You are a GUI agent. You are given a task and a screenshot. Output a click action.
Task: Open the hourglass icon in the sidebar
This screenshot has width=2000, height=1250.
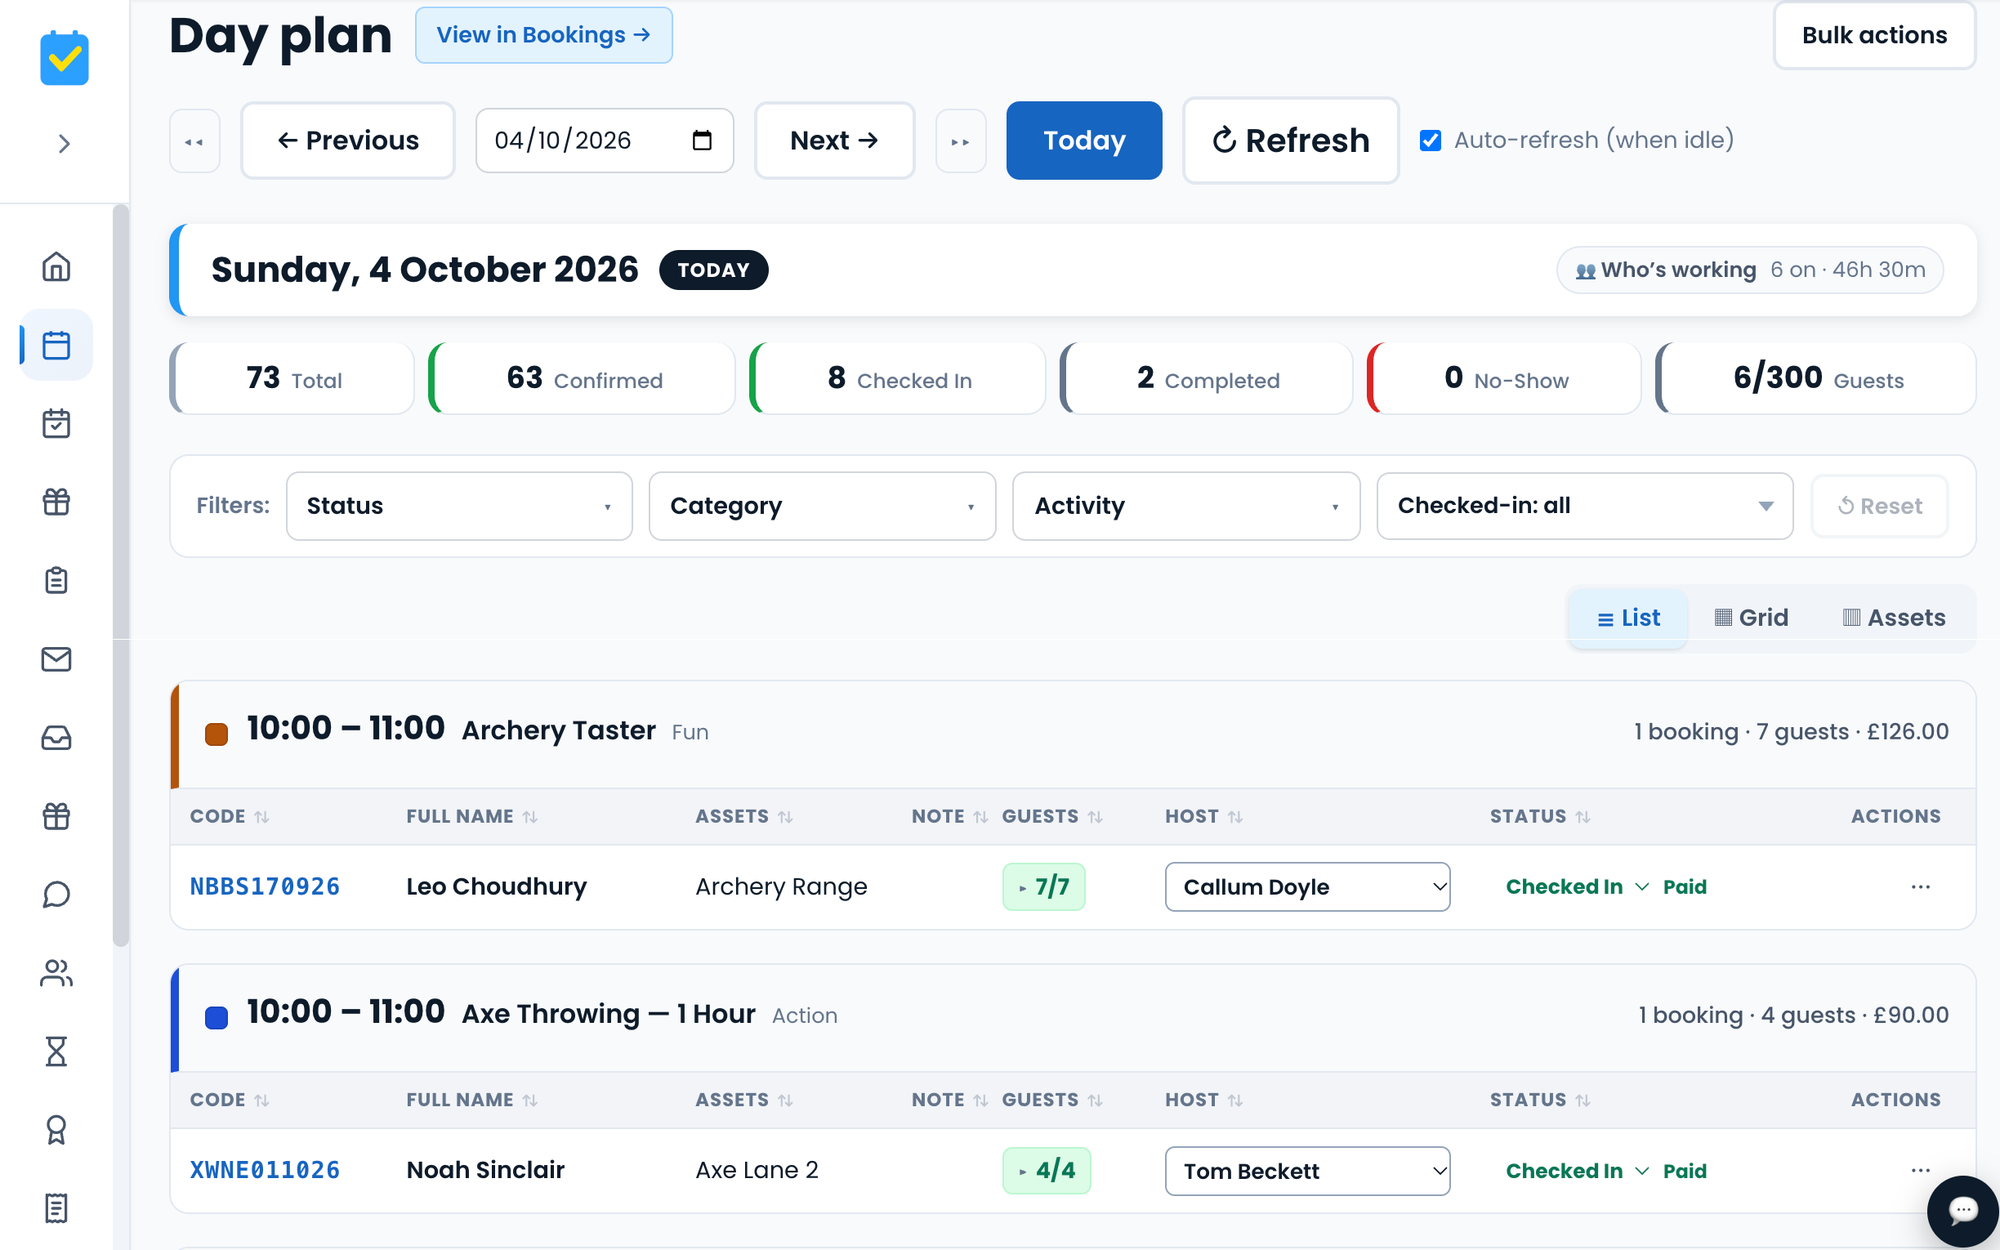pos(56,1052)
